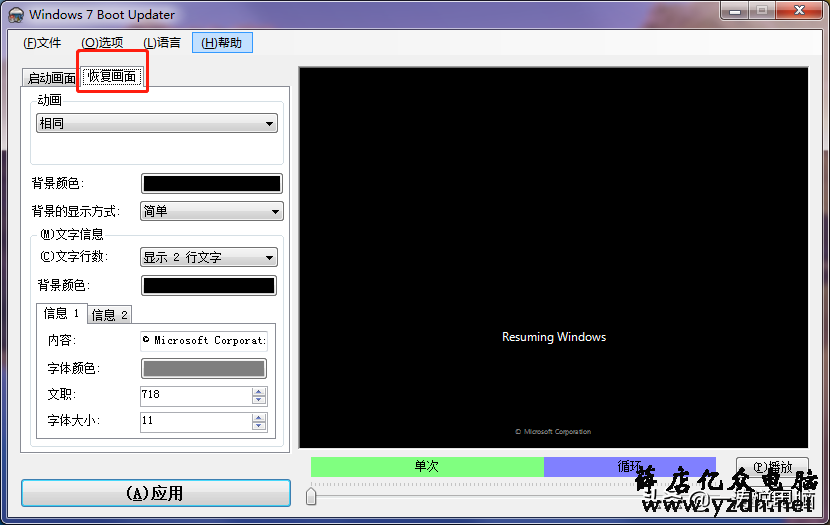Click the text-info 背景颜色 swatch

click(209, 286)
